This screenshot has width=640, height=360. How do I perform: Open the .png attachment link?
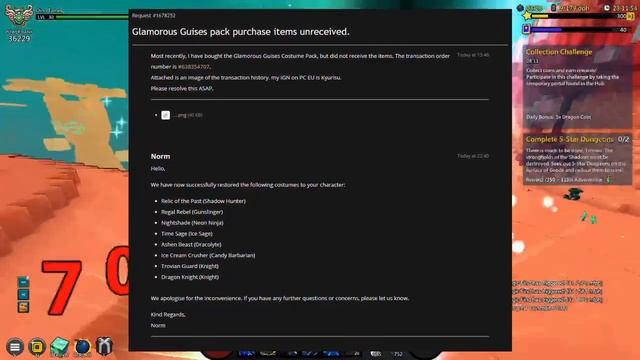[x=188, y=115]
